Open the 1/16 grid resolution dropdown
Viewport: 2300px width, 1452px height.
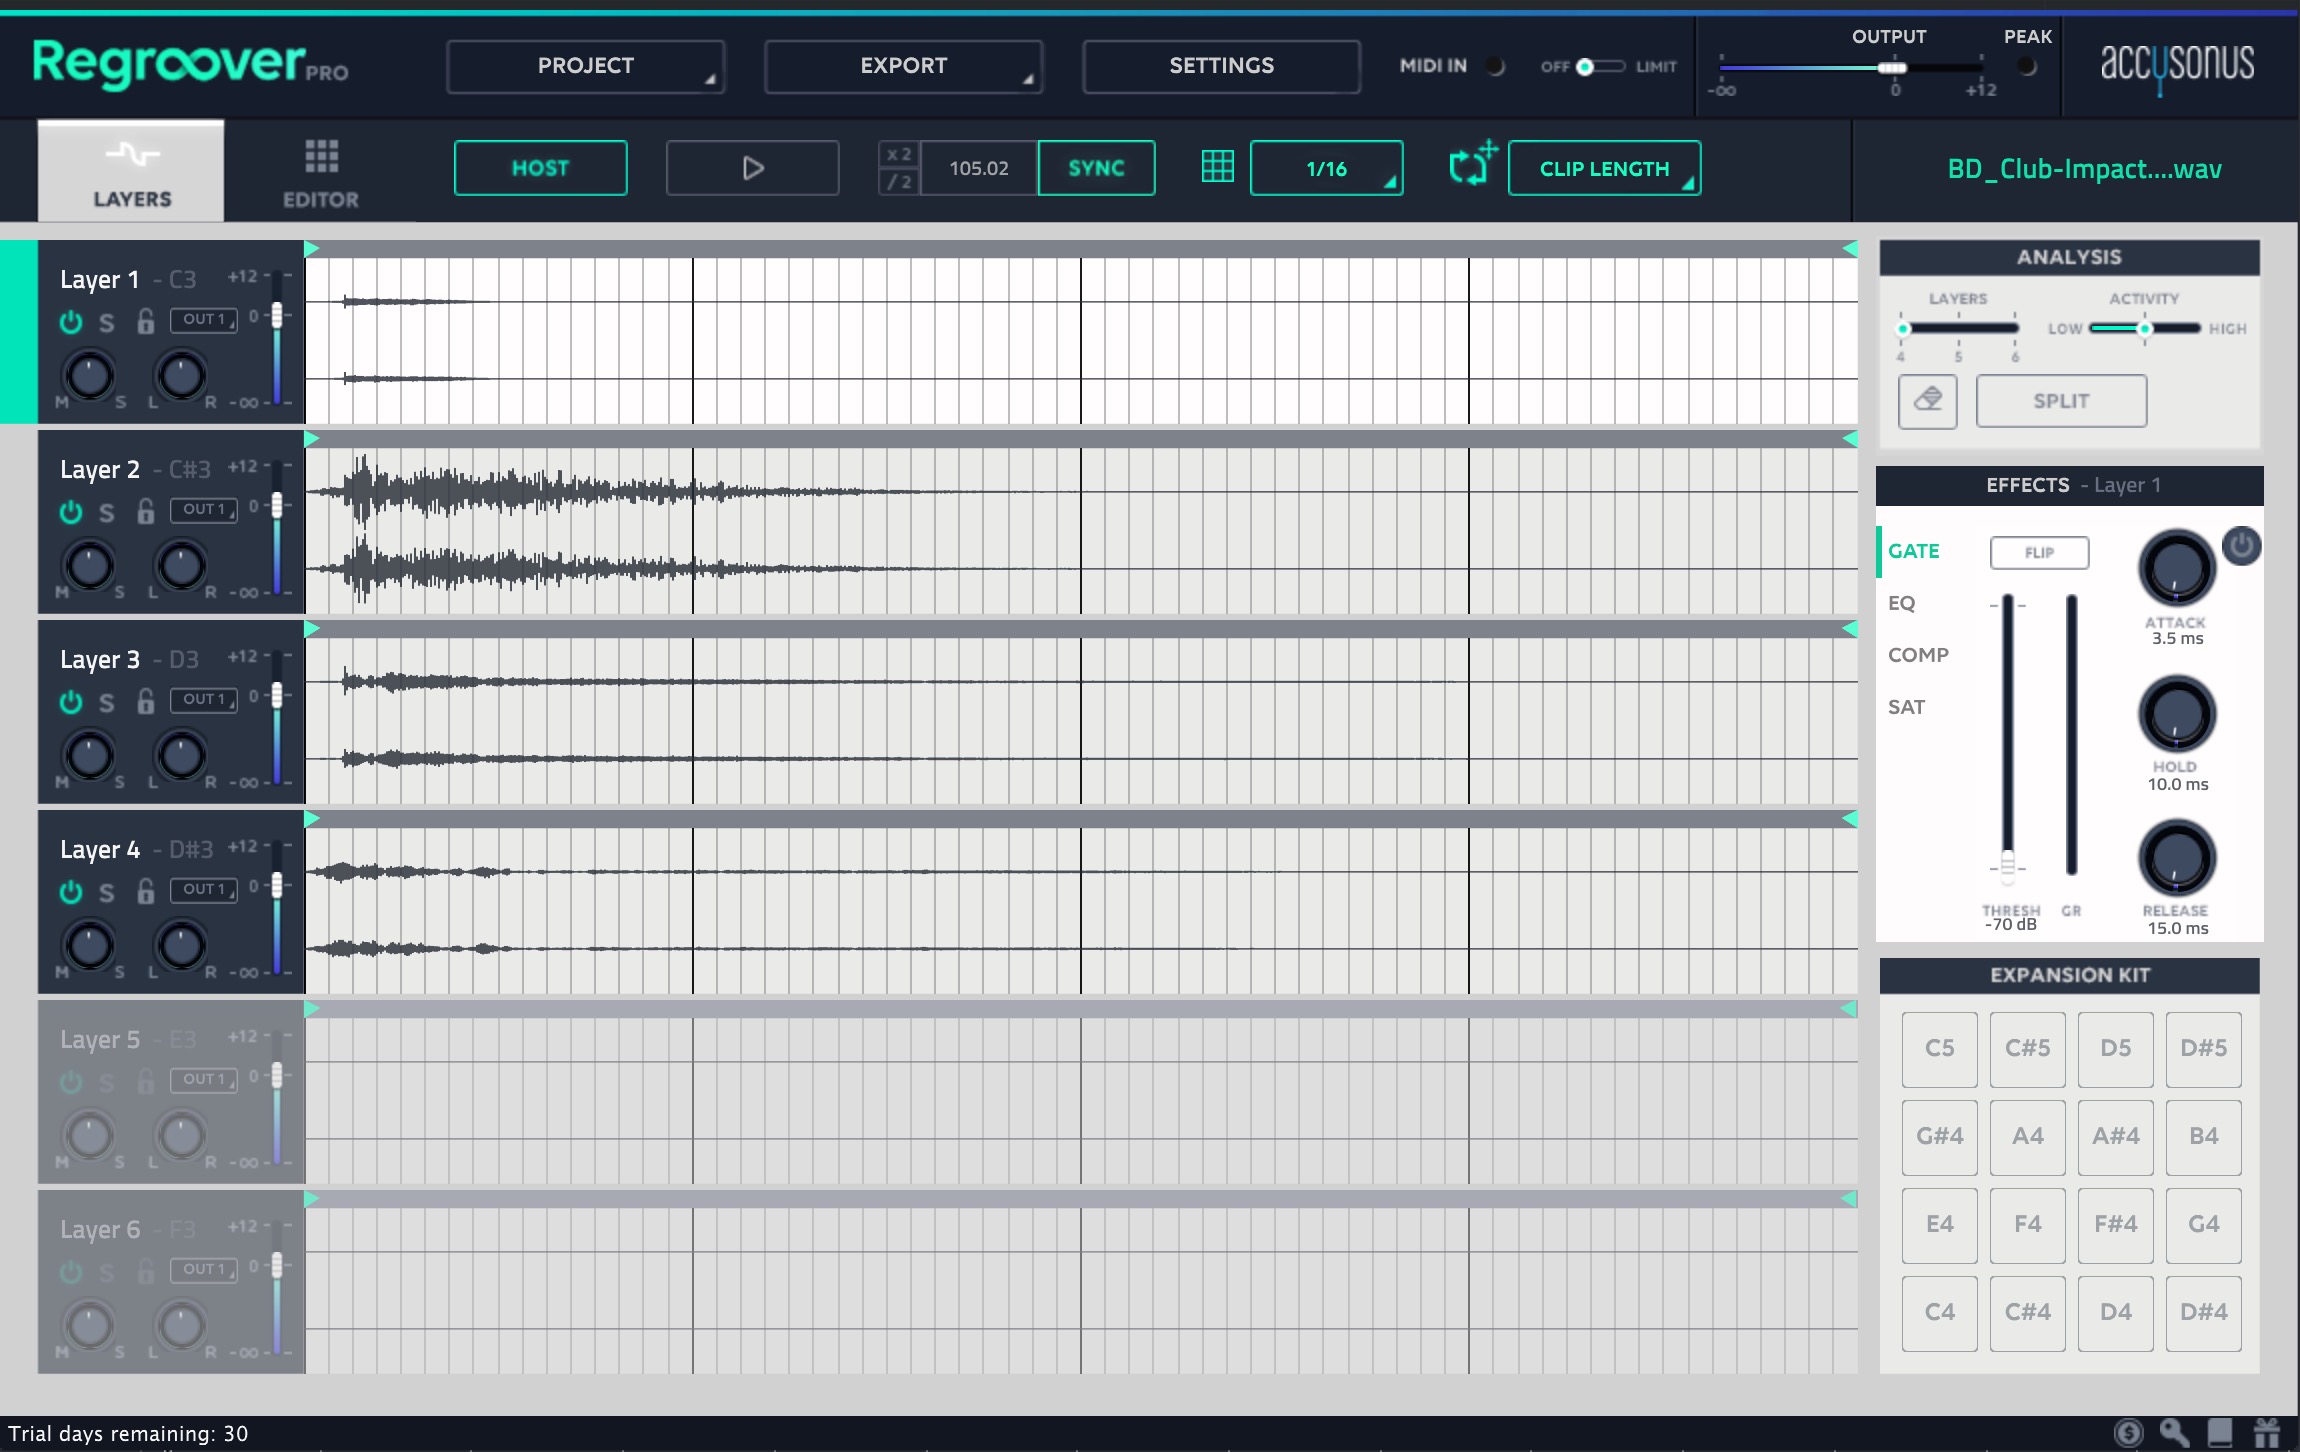1326,168
